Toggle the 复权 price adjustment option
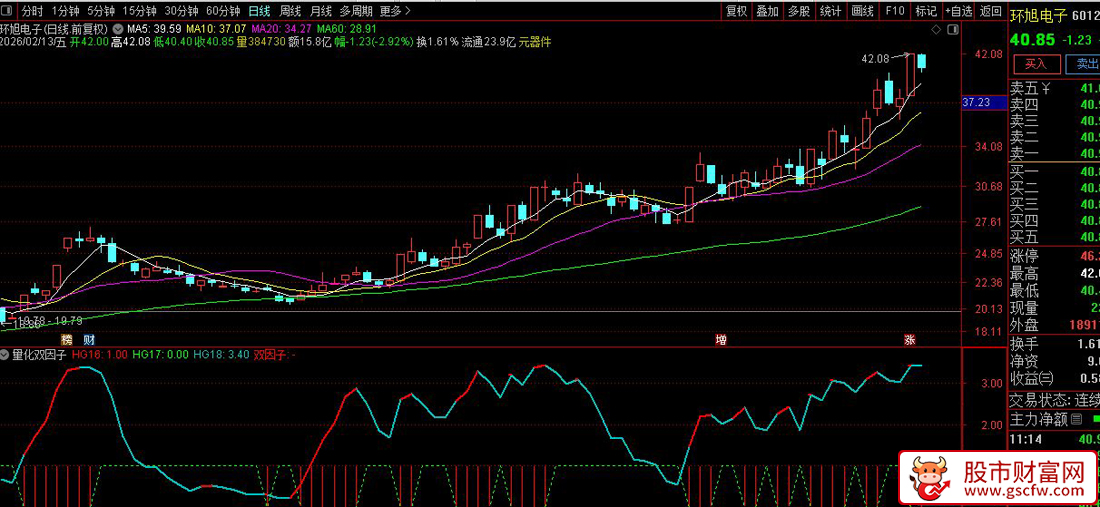Screen dimensions: 1100x507 [x=736, y=11]
